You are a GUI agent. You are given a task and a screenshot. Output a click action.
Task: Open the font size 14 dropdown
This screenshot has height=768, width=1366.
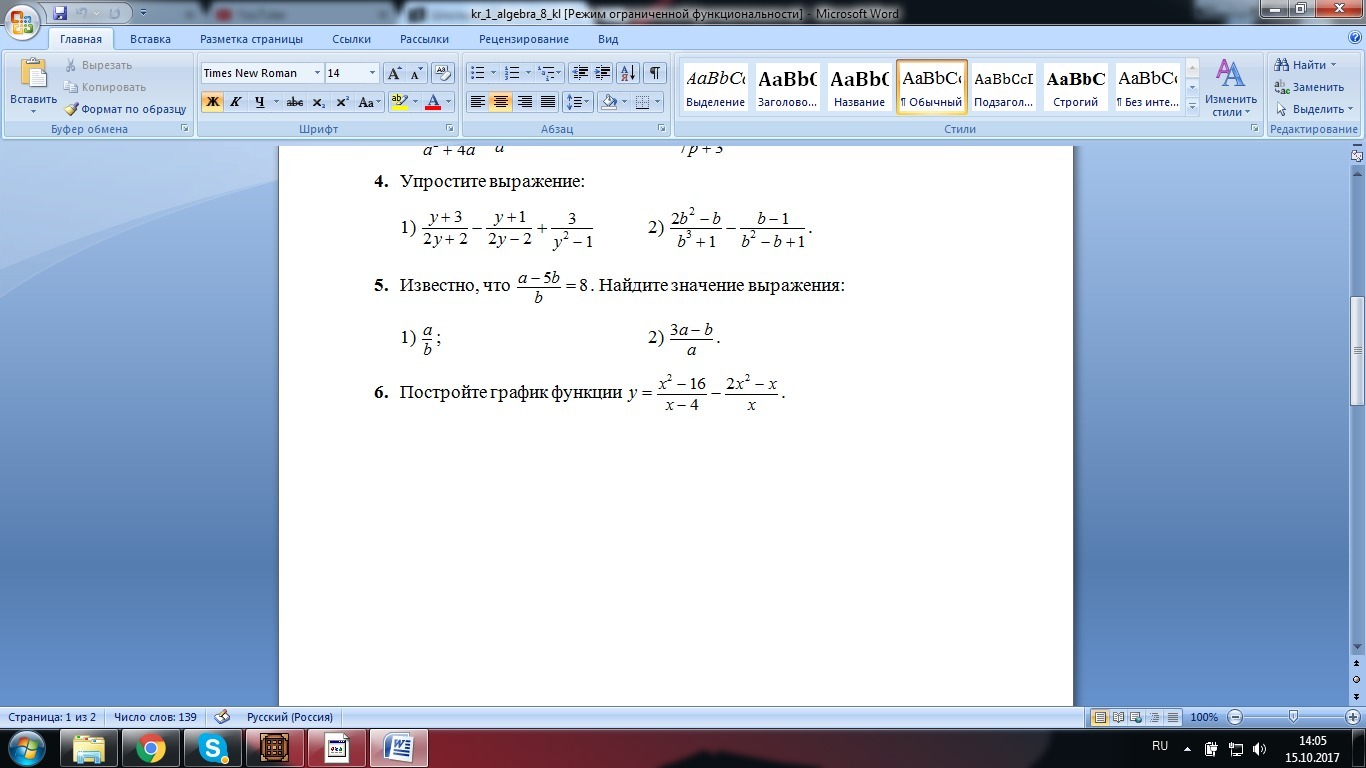373,73
